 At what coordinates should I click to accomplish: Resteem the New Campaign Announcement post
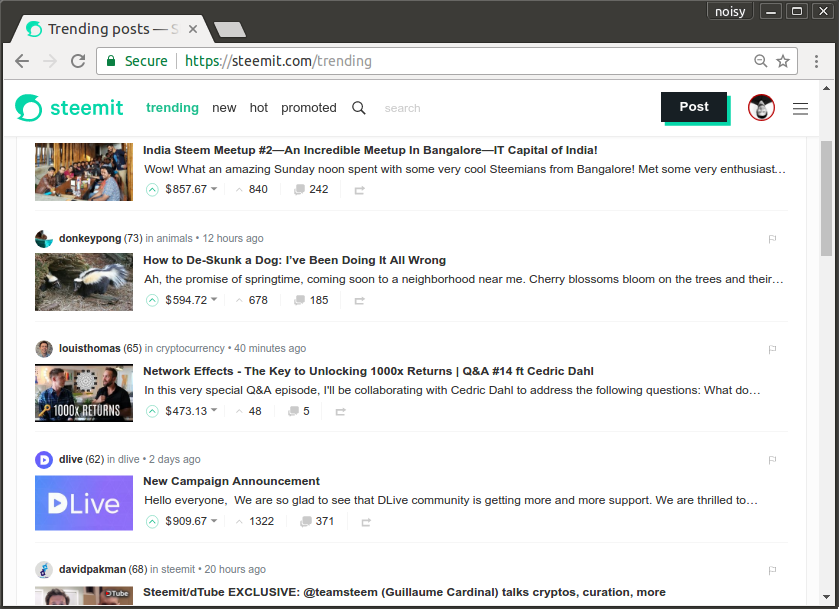[366, 522]
